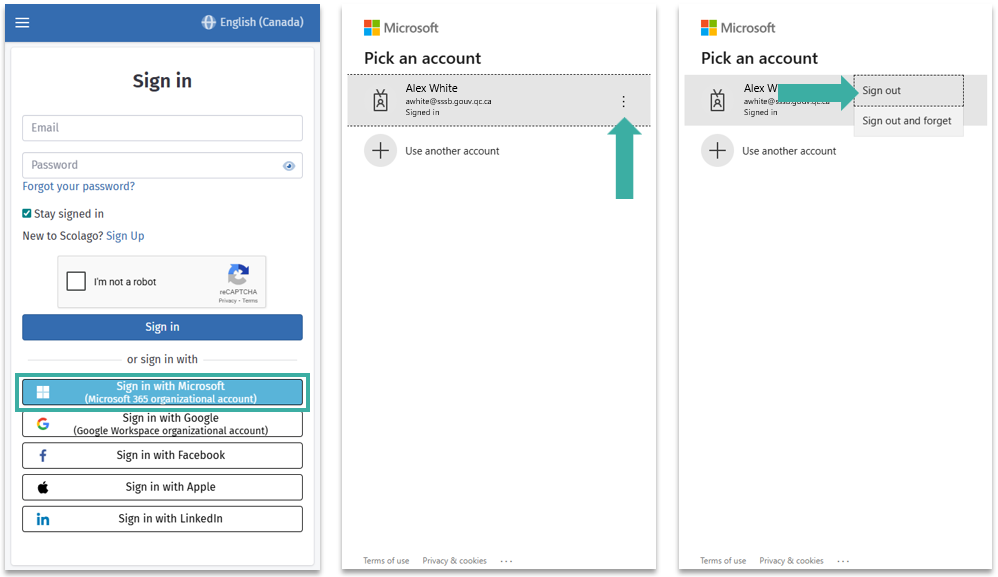This screenshot has width=998, height=577.
Task: Open Forgot your password link
Action: [78, 186]
